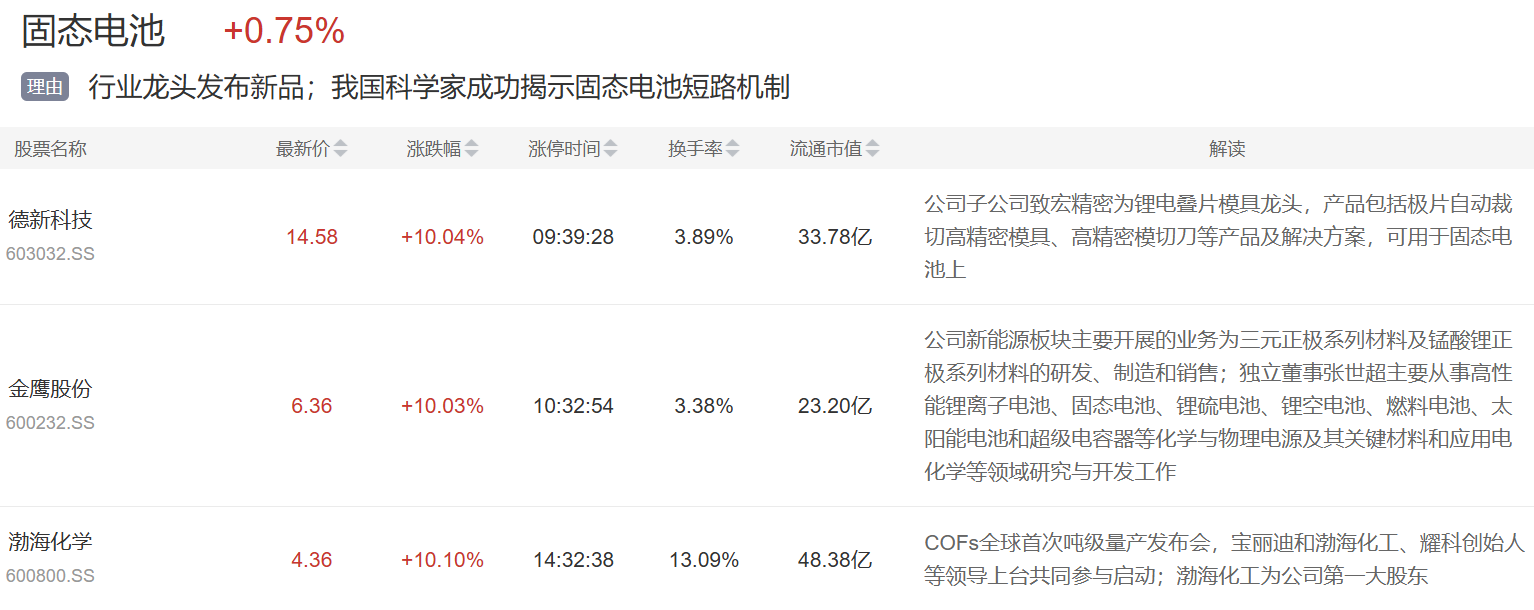Click the sector reason headline text
1534x610 pixels.
[x=439, y=88]
